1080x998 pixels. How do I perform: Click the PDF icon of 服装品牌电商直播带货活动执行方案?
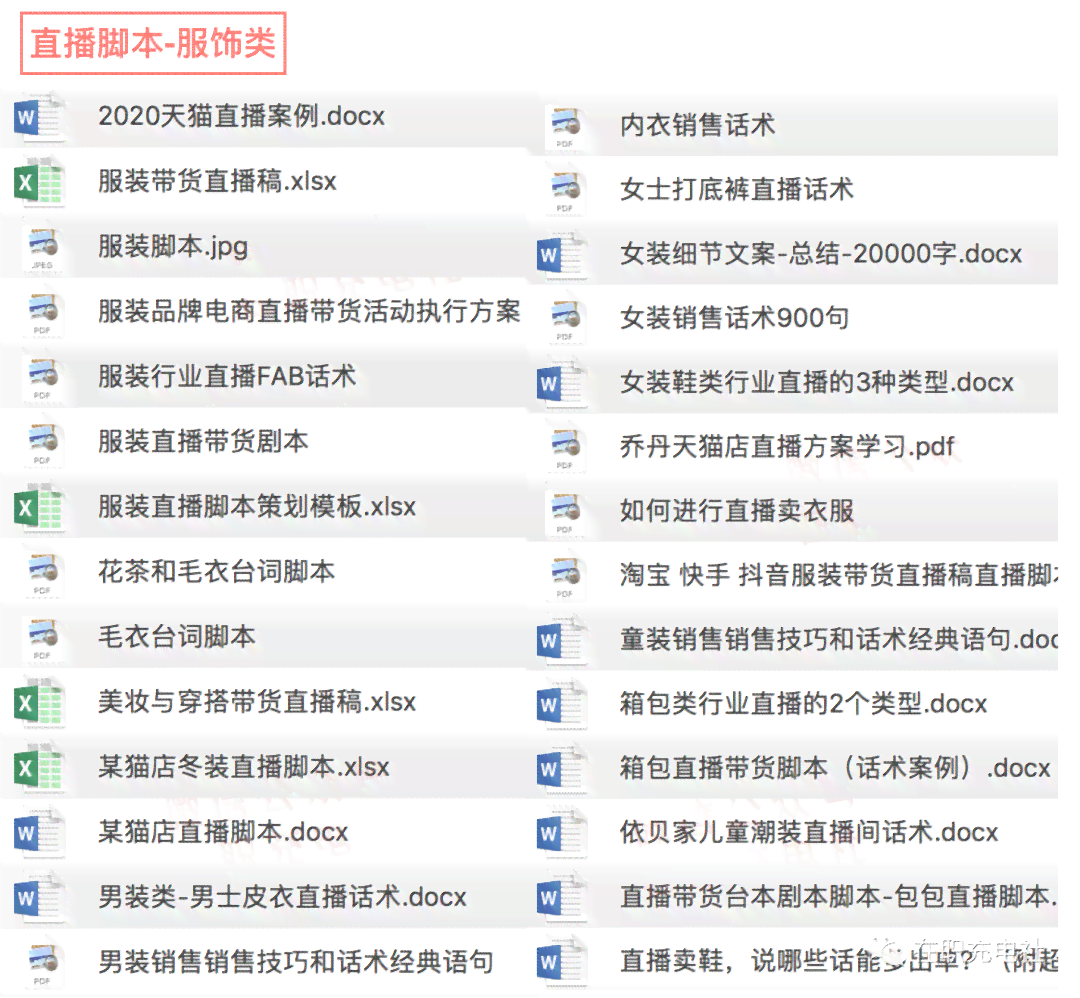coord(43,313)
